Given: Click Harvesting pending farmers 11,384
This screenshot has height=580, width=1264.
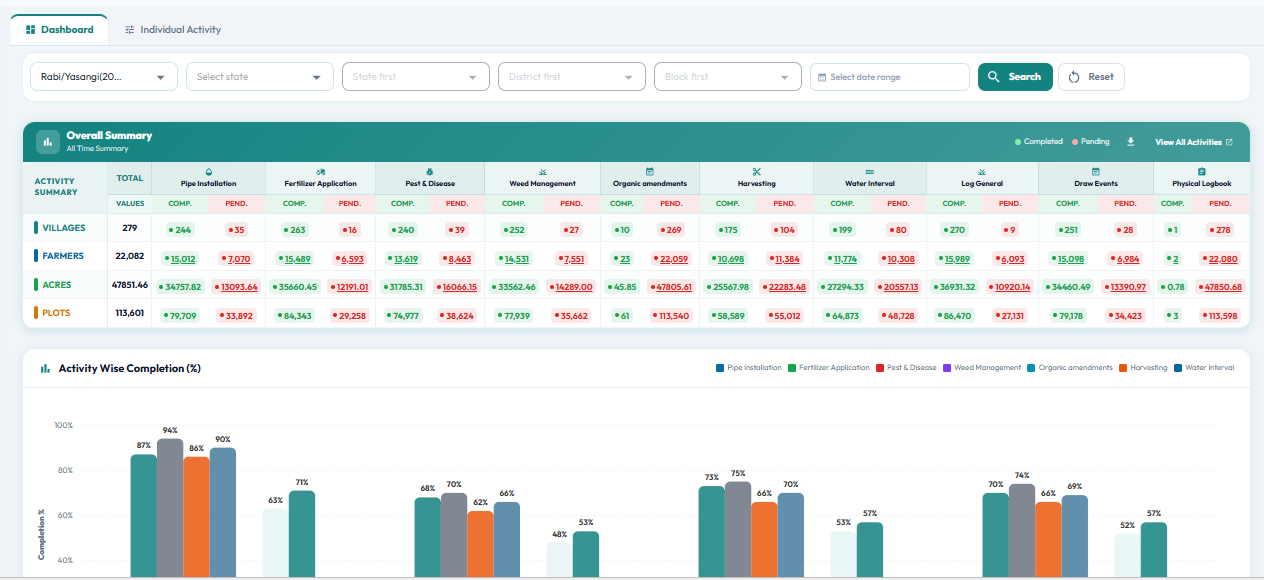Looking at the screenshot, I should click(x=784, y=259).
